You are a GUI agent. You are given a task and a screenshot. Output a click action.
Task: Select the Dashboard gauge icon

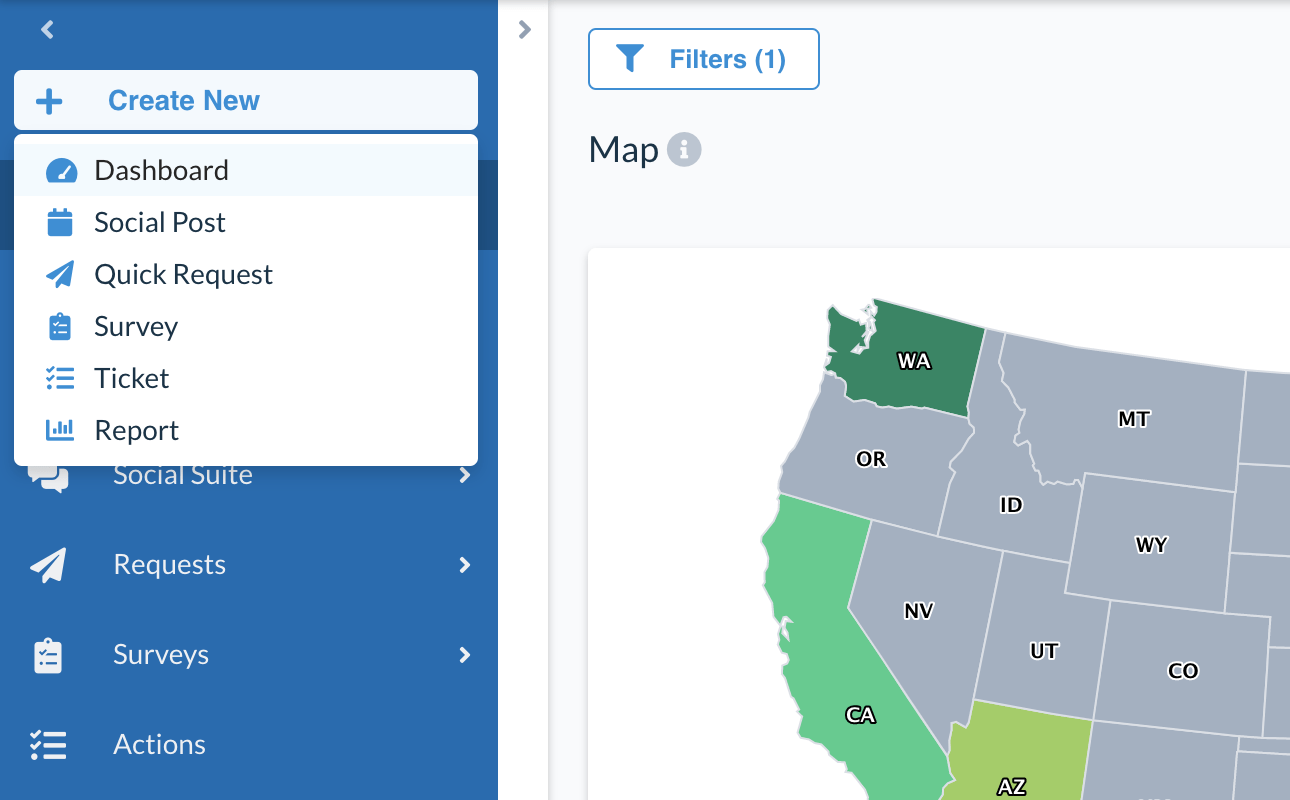pyautogui.click(x=60, y=170)
